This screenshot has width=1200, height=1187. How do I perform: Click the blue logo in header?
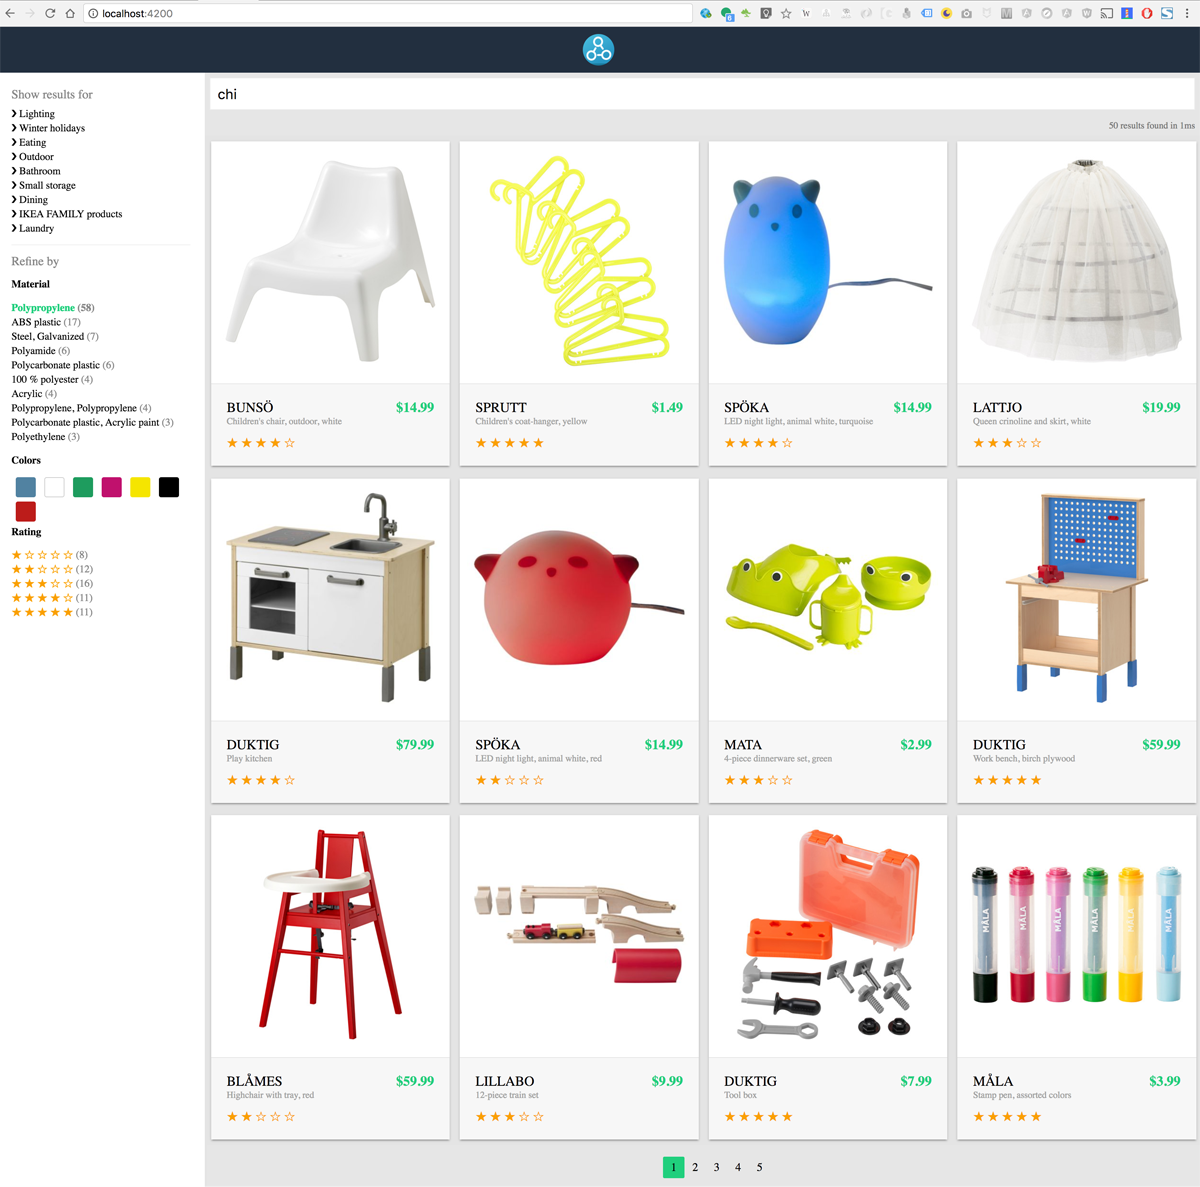598,49
